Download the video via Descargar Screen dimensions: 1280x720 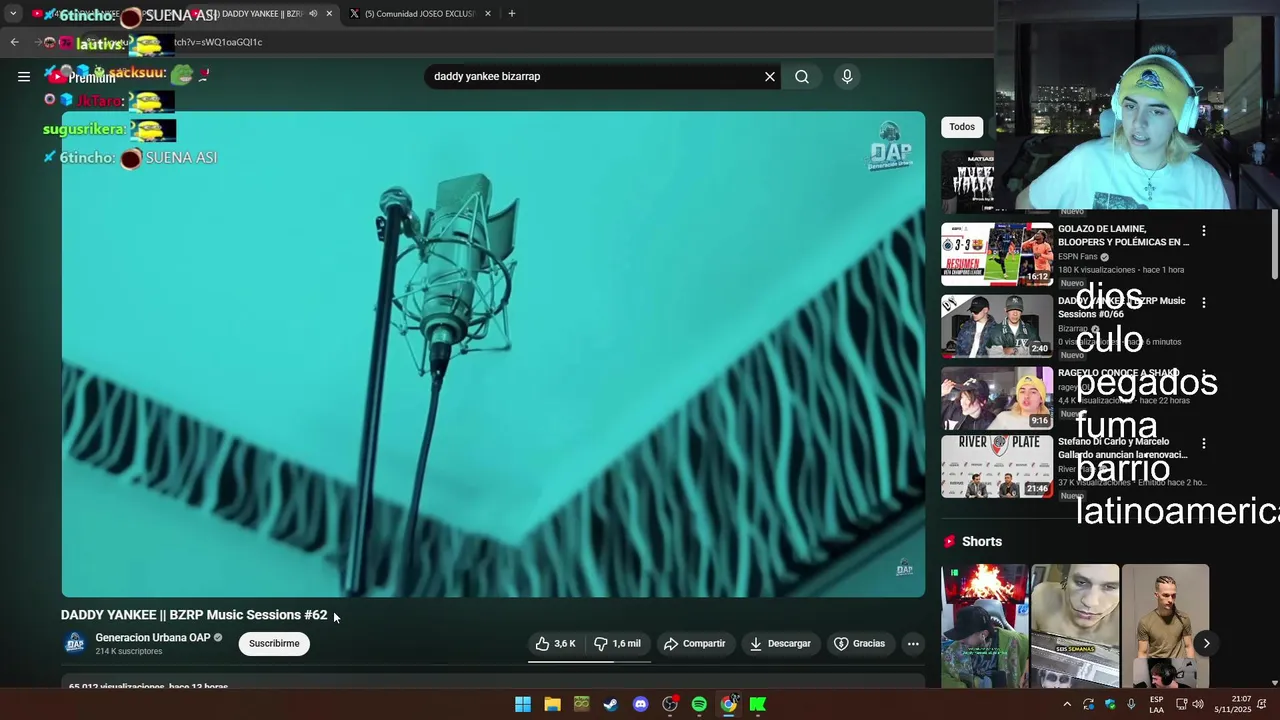point(780,644)
